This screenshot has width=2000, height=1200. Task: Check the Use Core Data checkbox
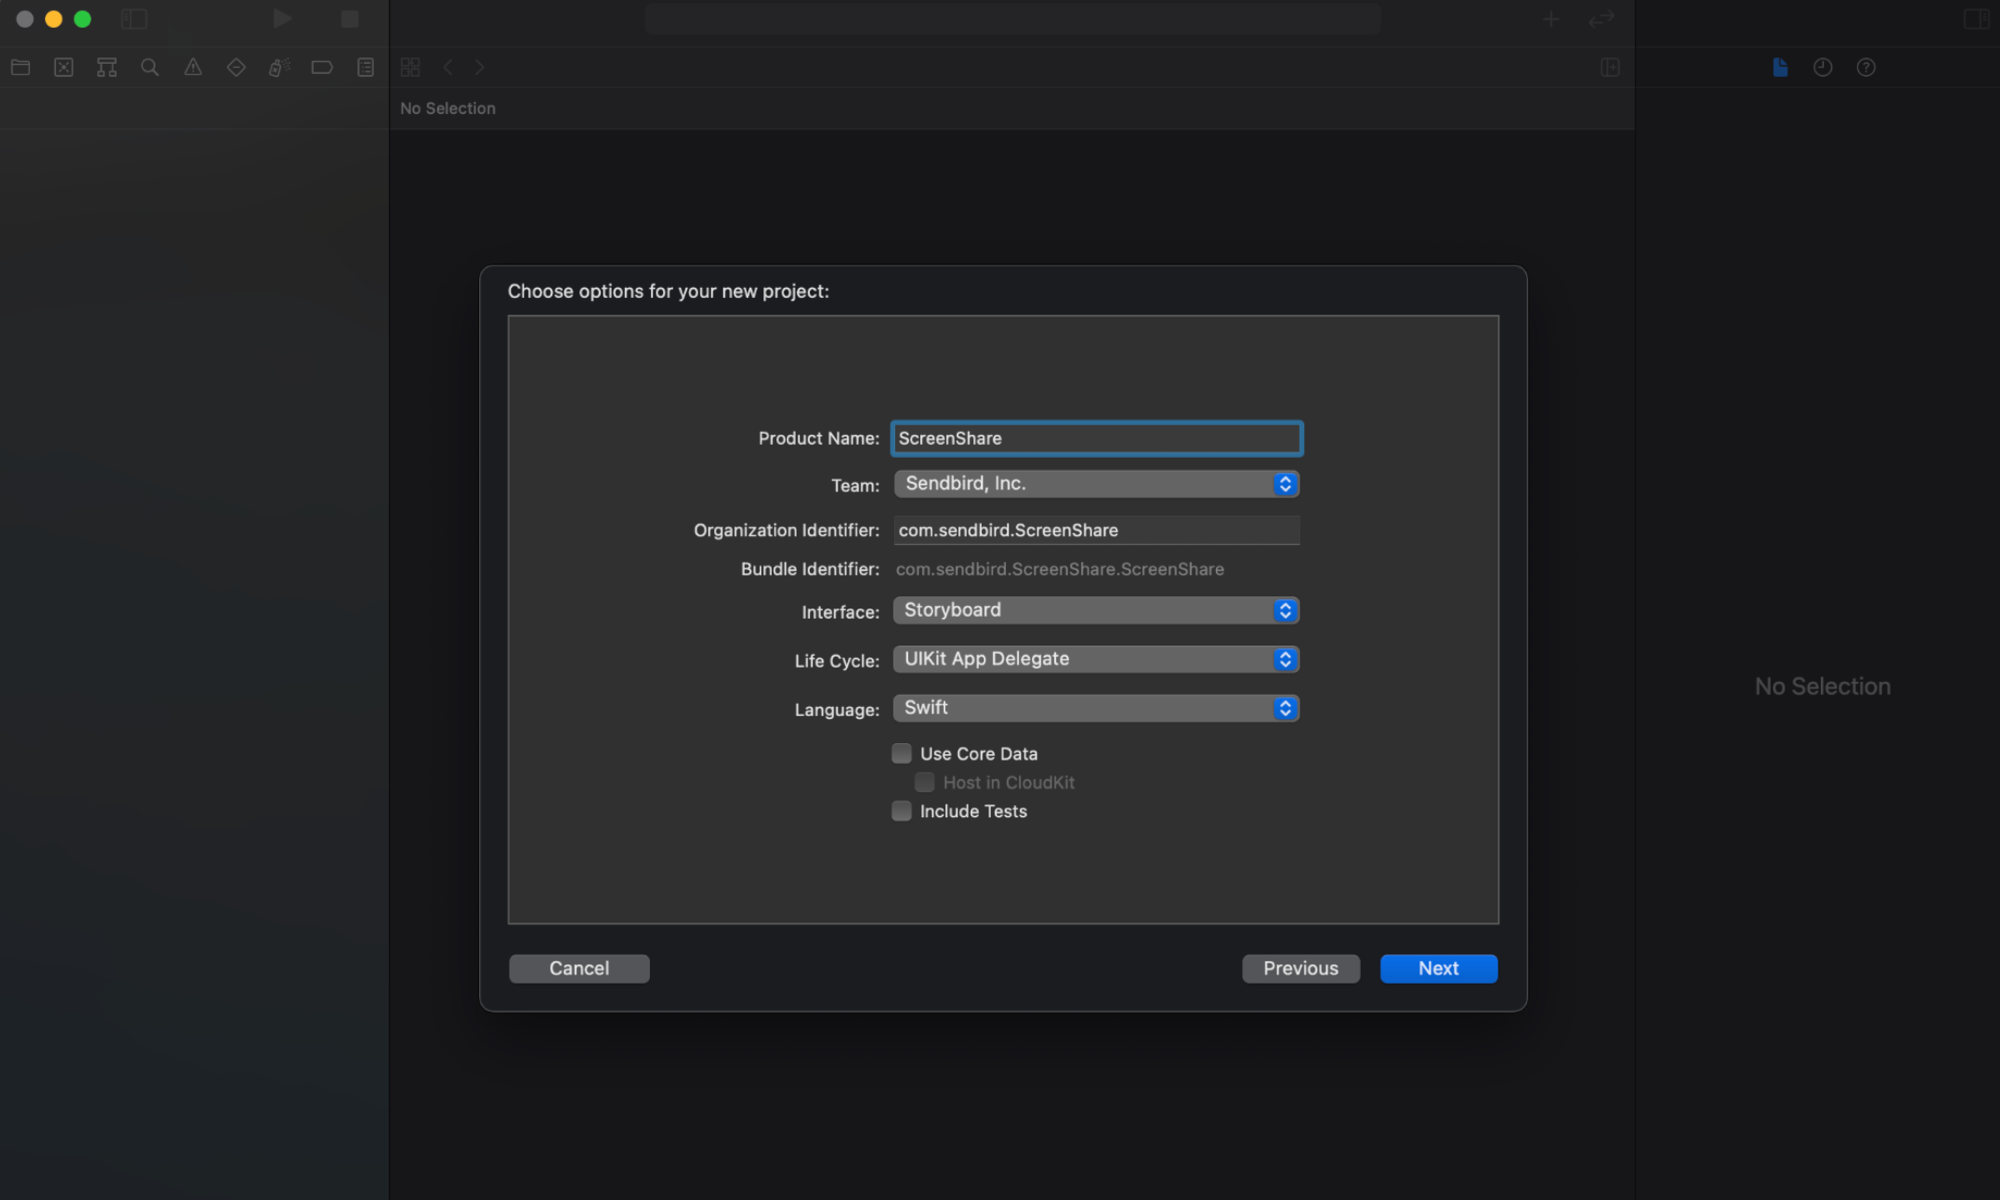(902, 753)
